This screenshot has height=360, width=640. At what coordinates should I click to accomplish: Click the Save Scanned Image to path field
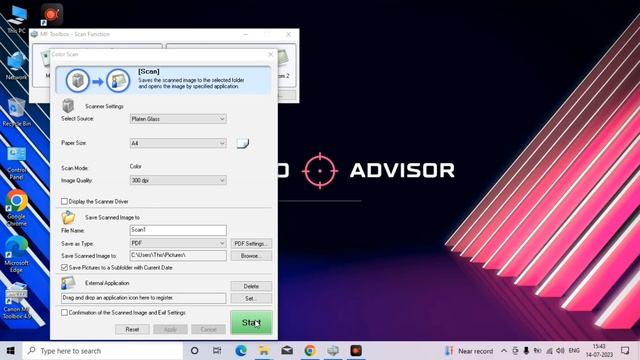(178, 256)
